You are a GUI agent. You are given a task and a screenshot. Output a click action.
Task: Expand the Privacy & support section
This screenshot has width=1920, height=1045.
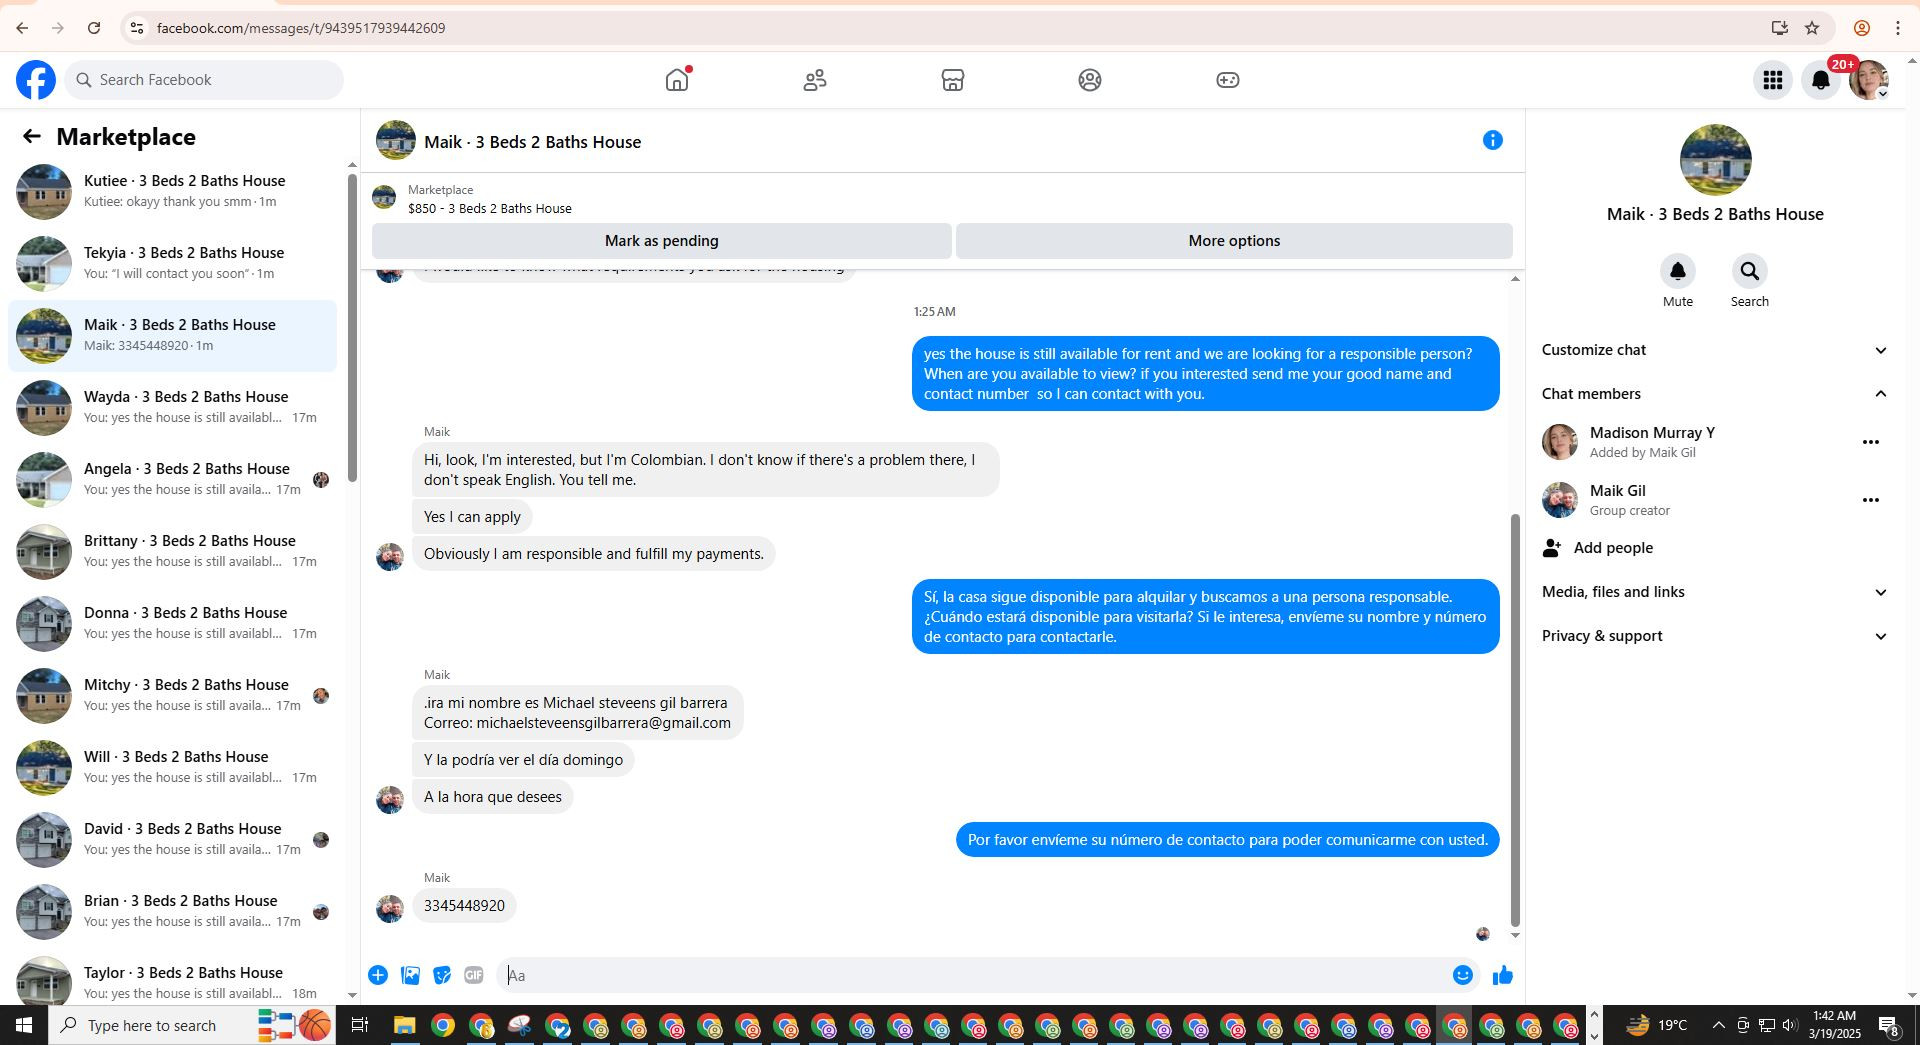(x=1715, y=636)
